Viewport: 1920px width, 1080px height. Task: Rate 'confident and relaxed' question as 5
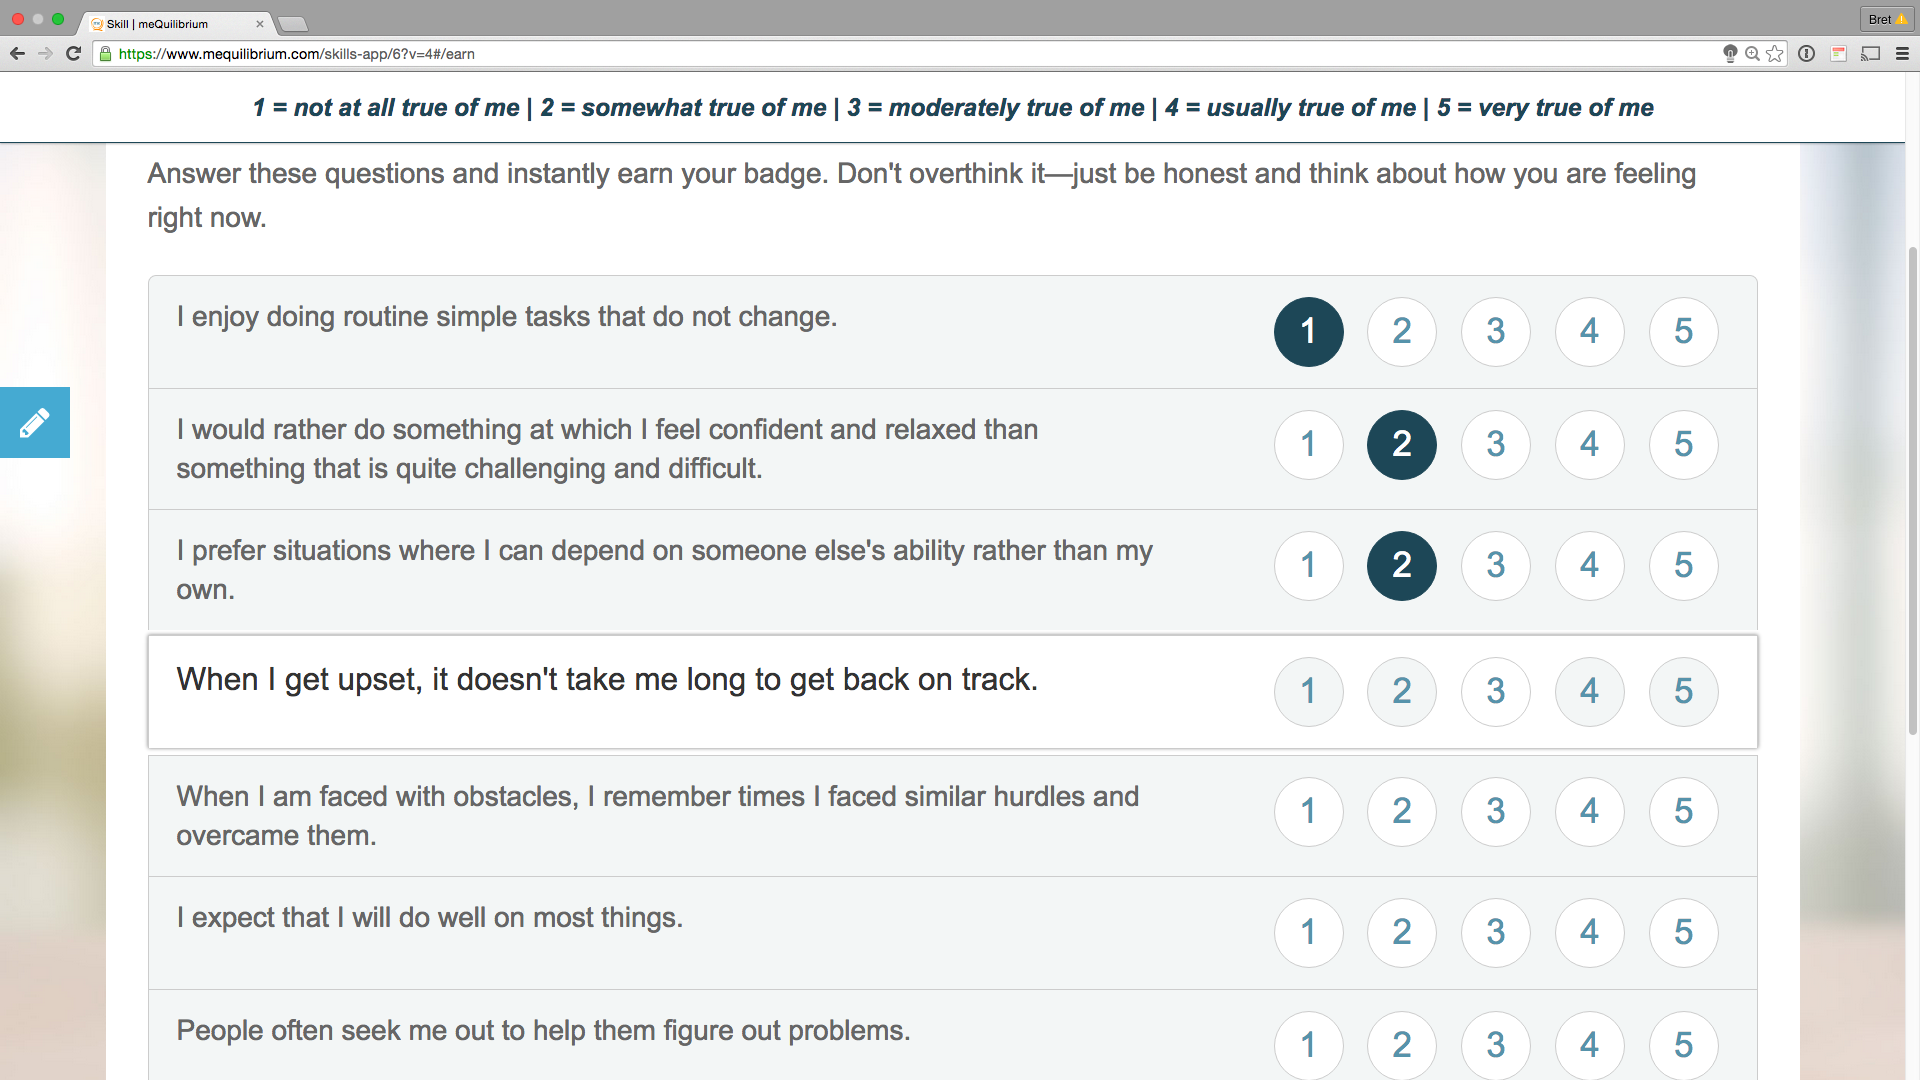click(x=1684, y=444)
